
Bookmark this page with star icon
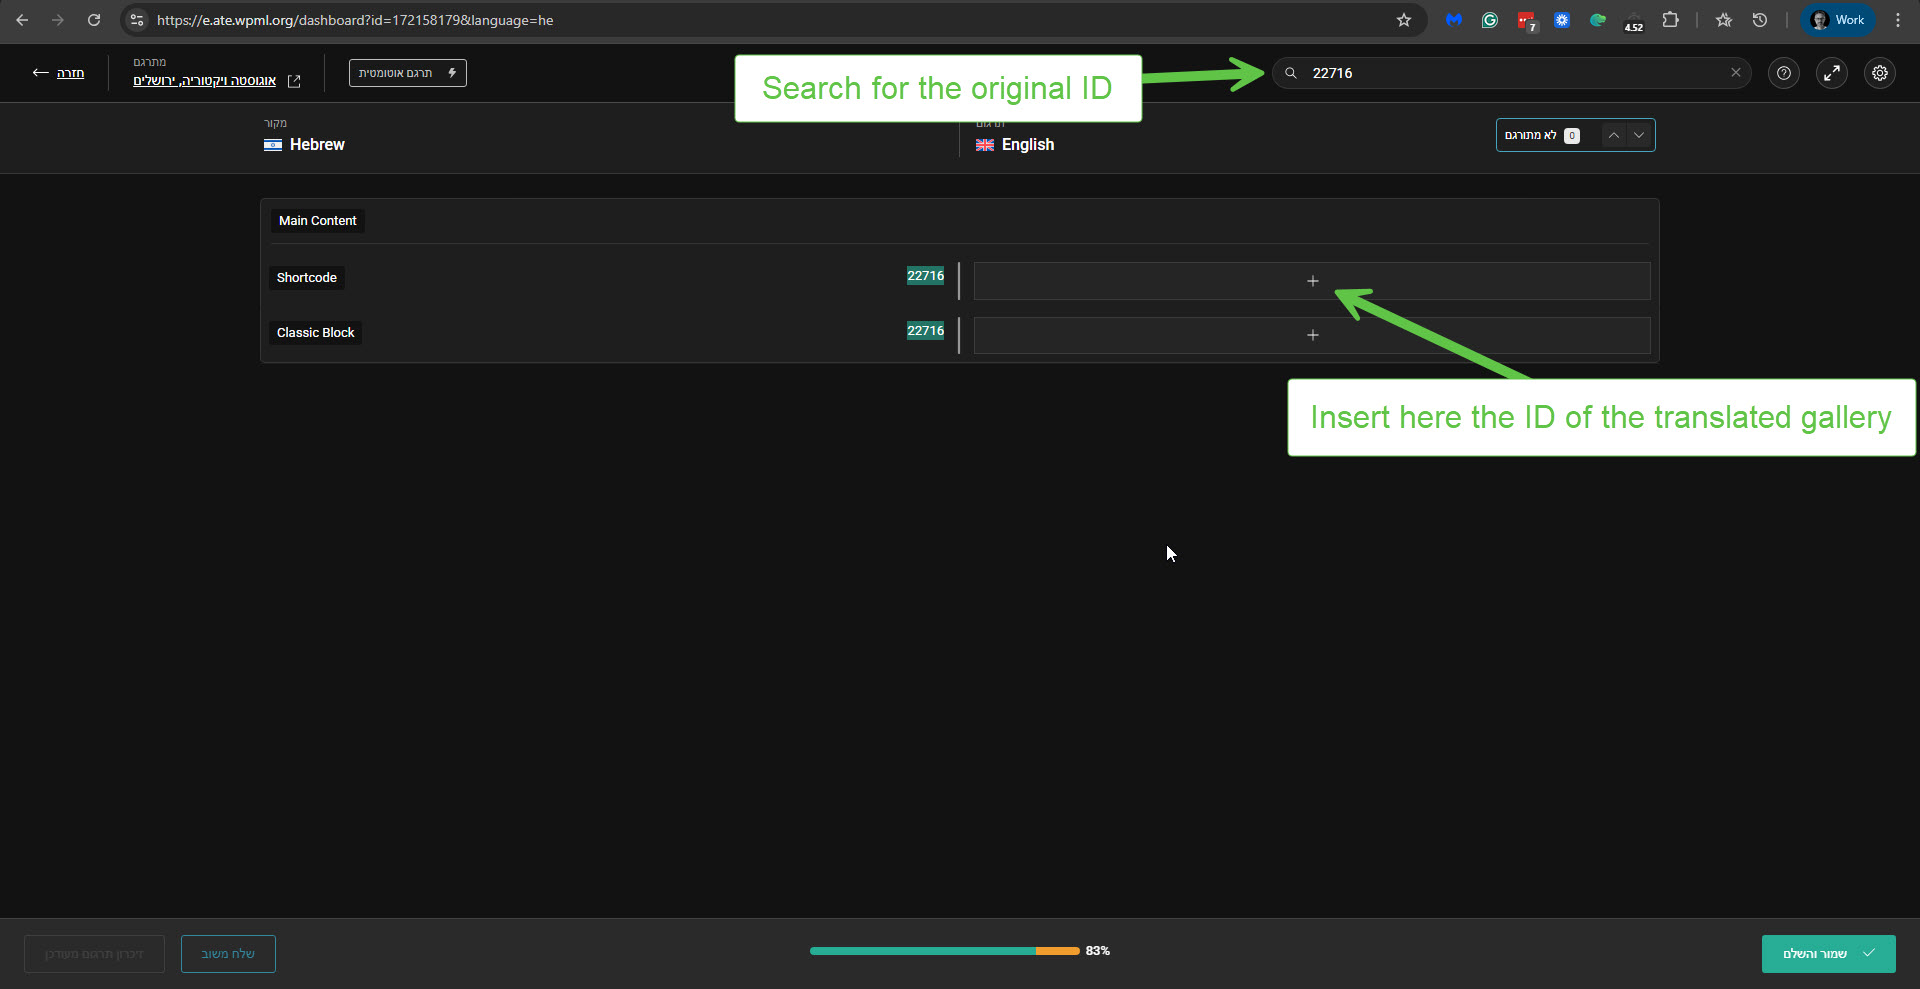coord(1404,20)
